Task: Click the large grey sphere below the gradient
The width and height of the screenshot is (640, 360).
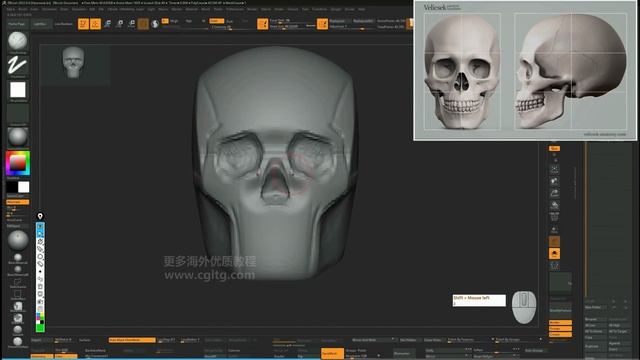Action: [18, 241]
